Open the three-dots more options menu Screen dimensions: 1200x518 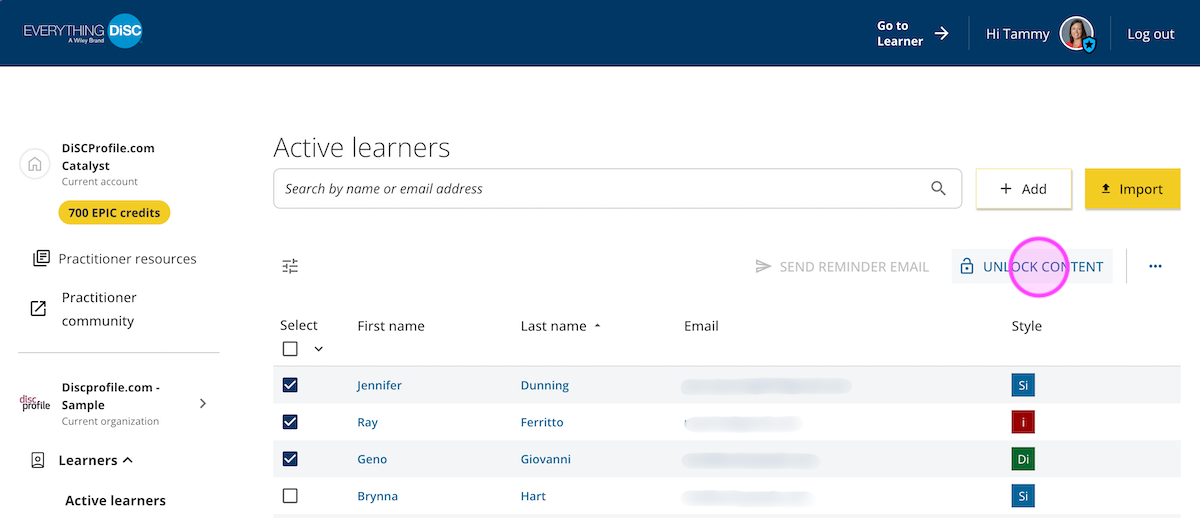1155,266
